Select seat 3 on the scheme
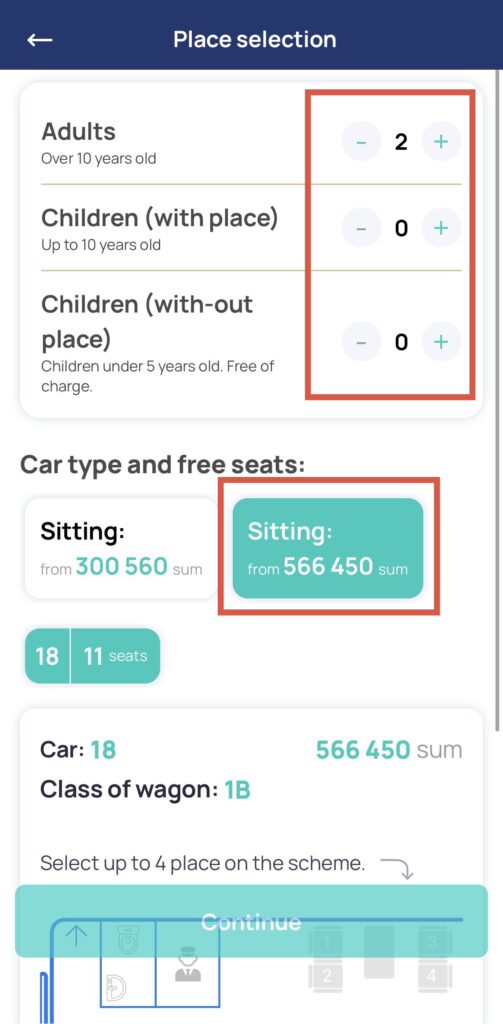The height and width of the screenshot is (1024, 503). pos(432,942)
